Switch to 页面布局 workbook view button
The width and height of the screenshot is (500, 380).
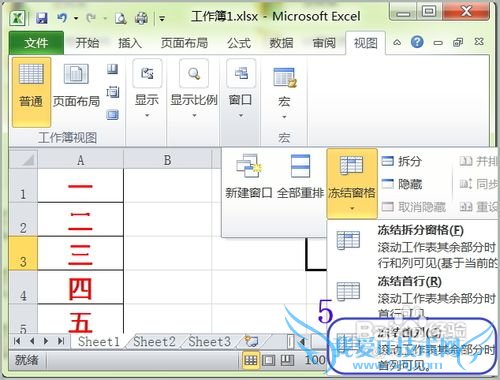click(76, 86)
